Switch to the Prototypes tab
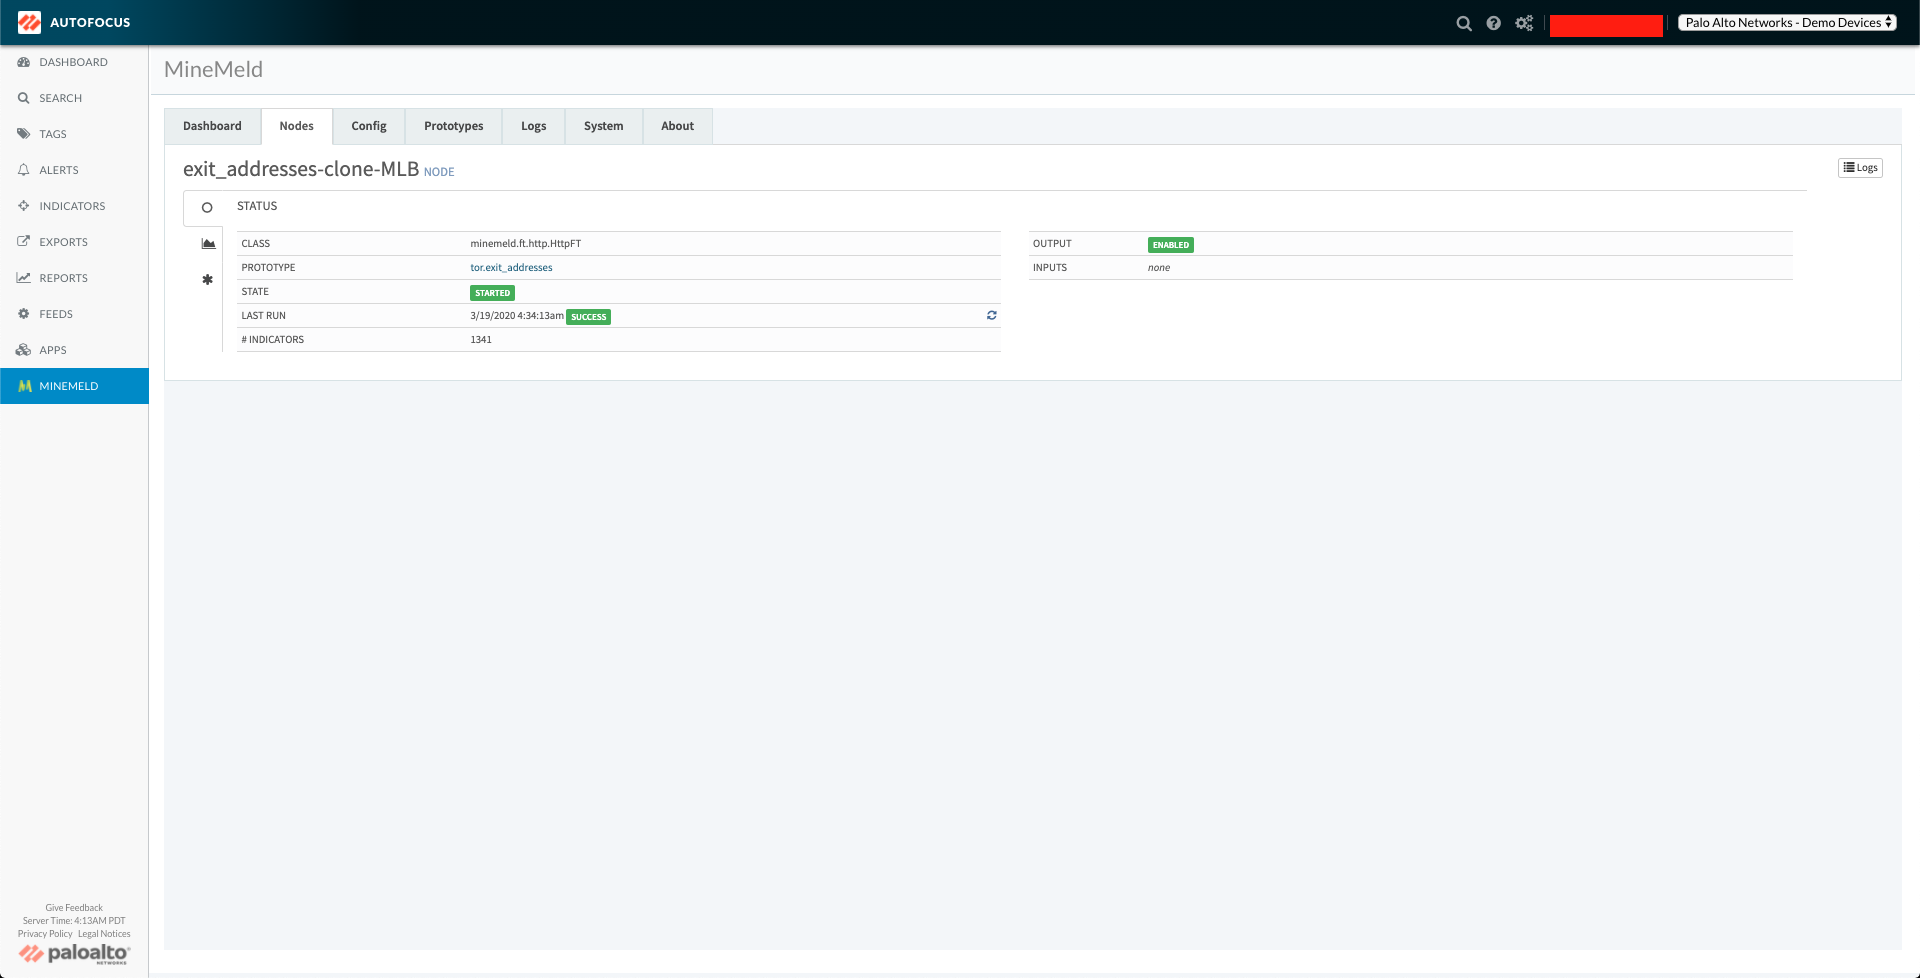This screenshot has width=1920, height=978. [453, 126]
